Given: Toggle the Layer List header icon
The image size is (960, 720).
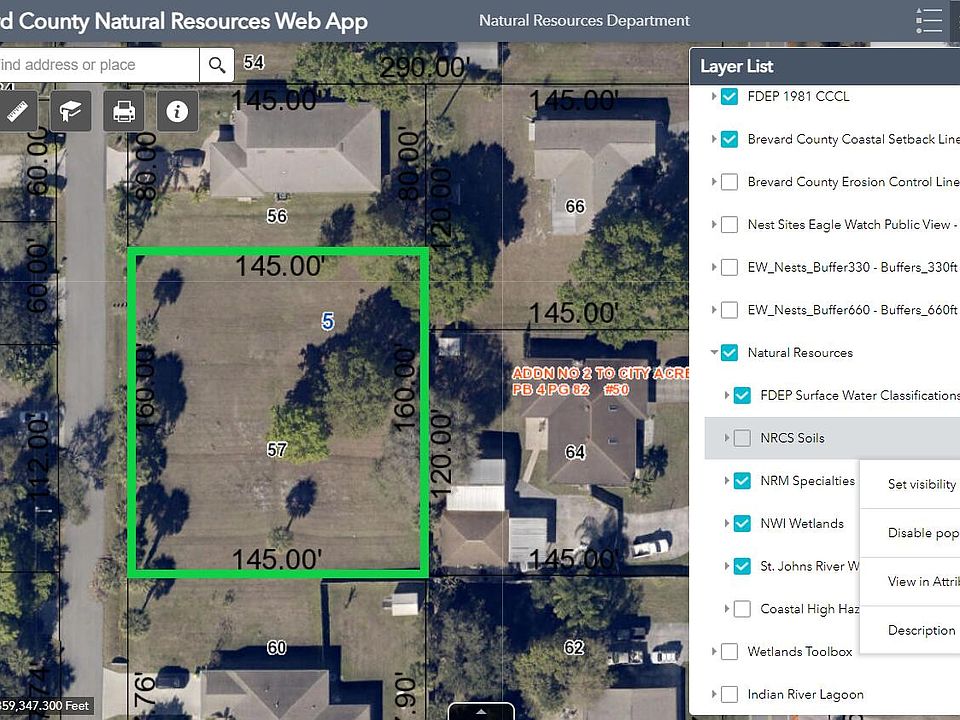Looking at the screenshot, I should pyautogui.click(x=928, y=20).
